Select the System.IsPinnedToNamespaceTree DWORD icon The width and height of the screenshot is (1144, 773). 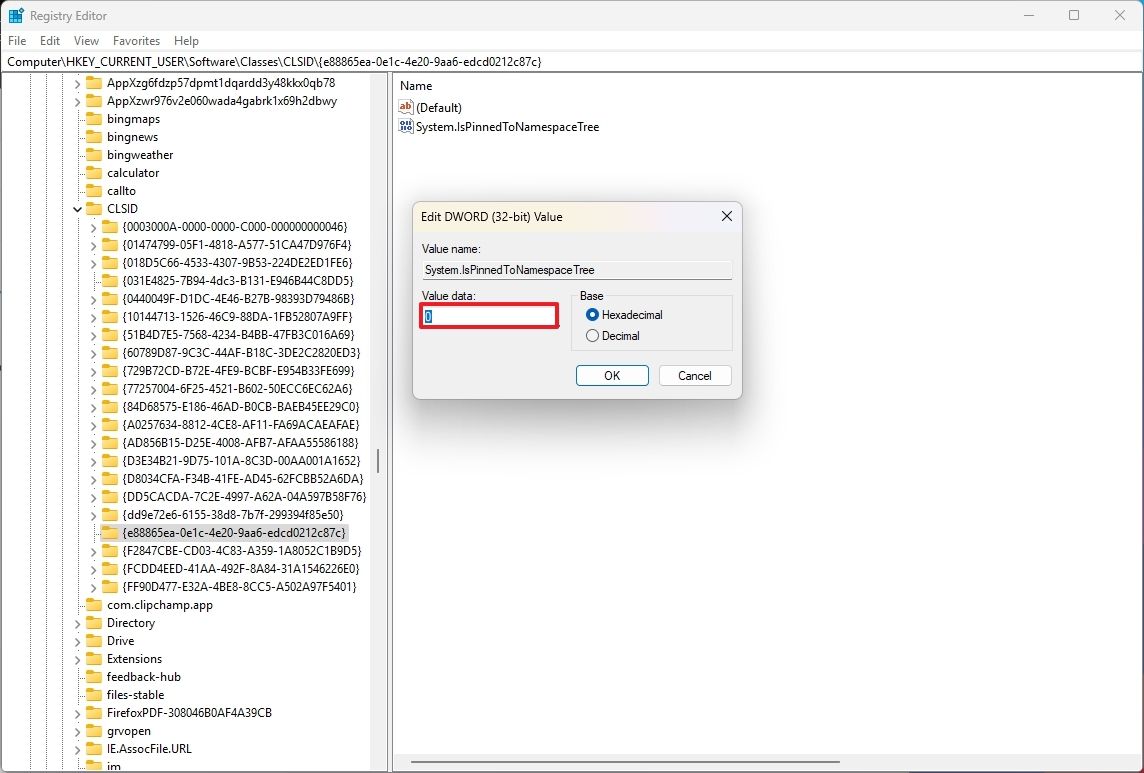pos(407,126)
